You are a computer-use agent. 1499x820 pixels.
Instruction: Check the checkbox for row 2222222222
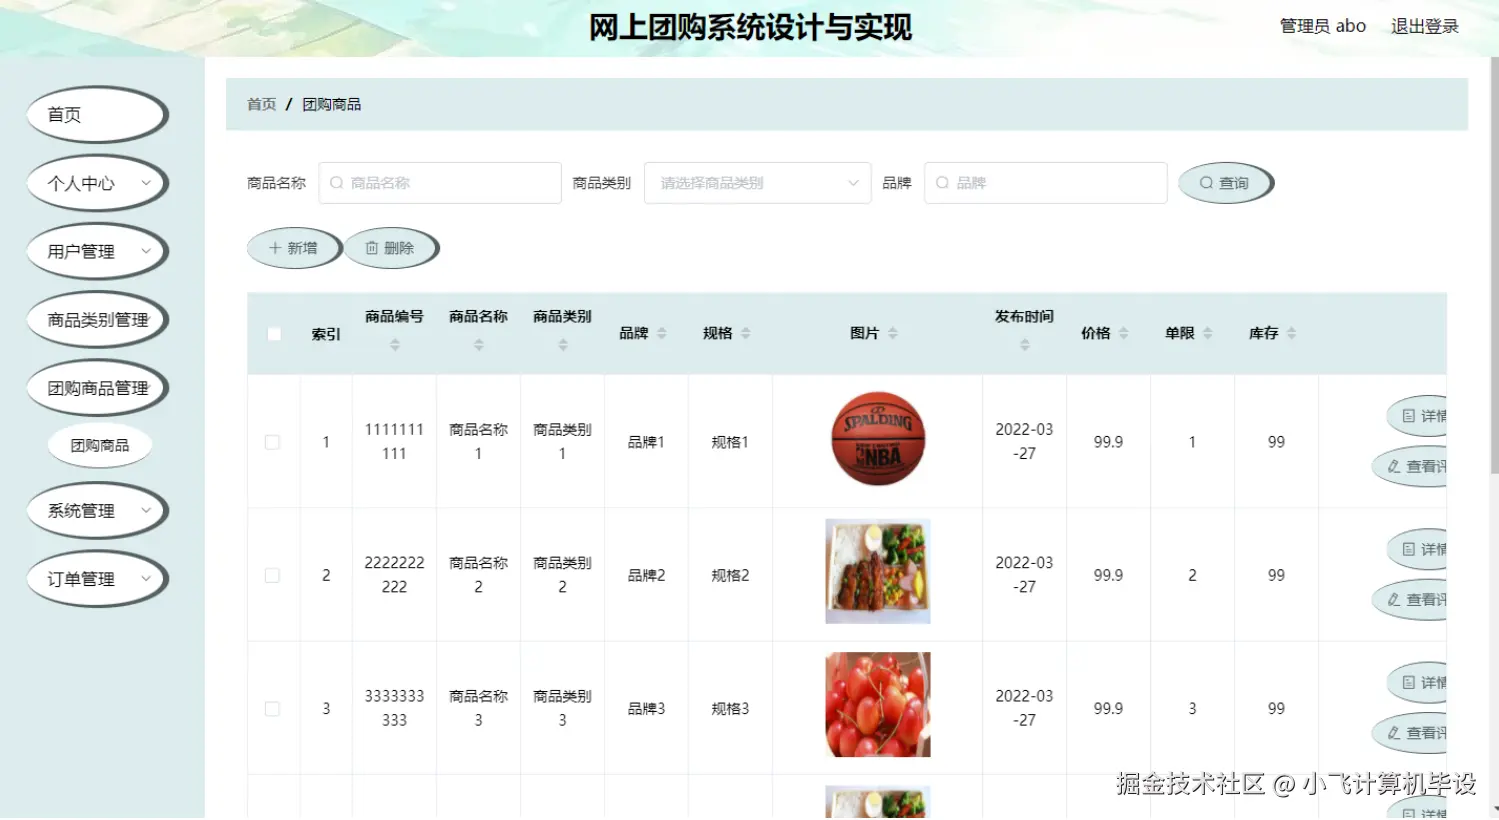(x=272, y=575)
